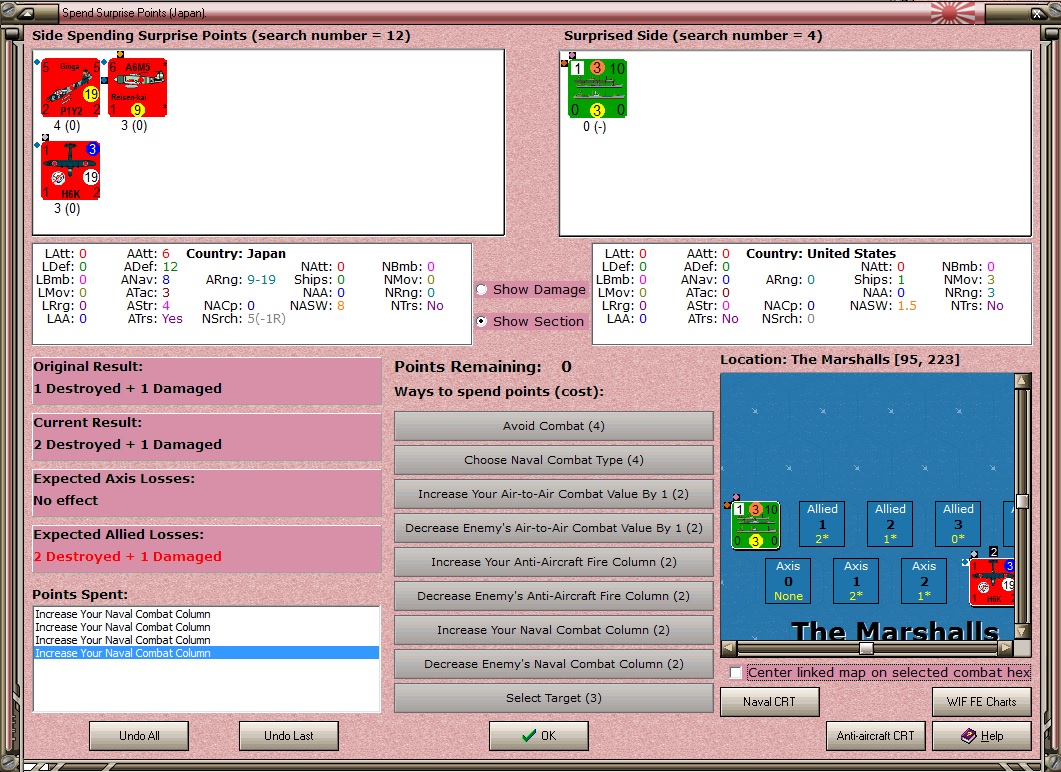Click the map horizontal scrollbar right arrow
Viewport: 1061px width, 772px height.
[x=1006, y=648]
